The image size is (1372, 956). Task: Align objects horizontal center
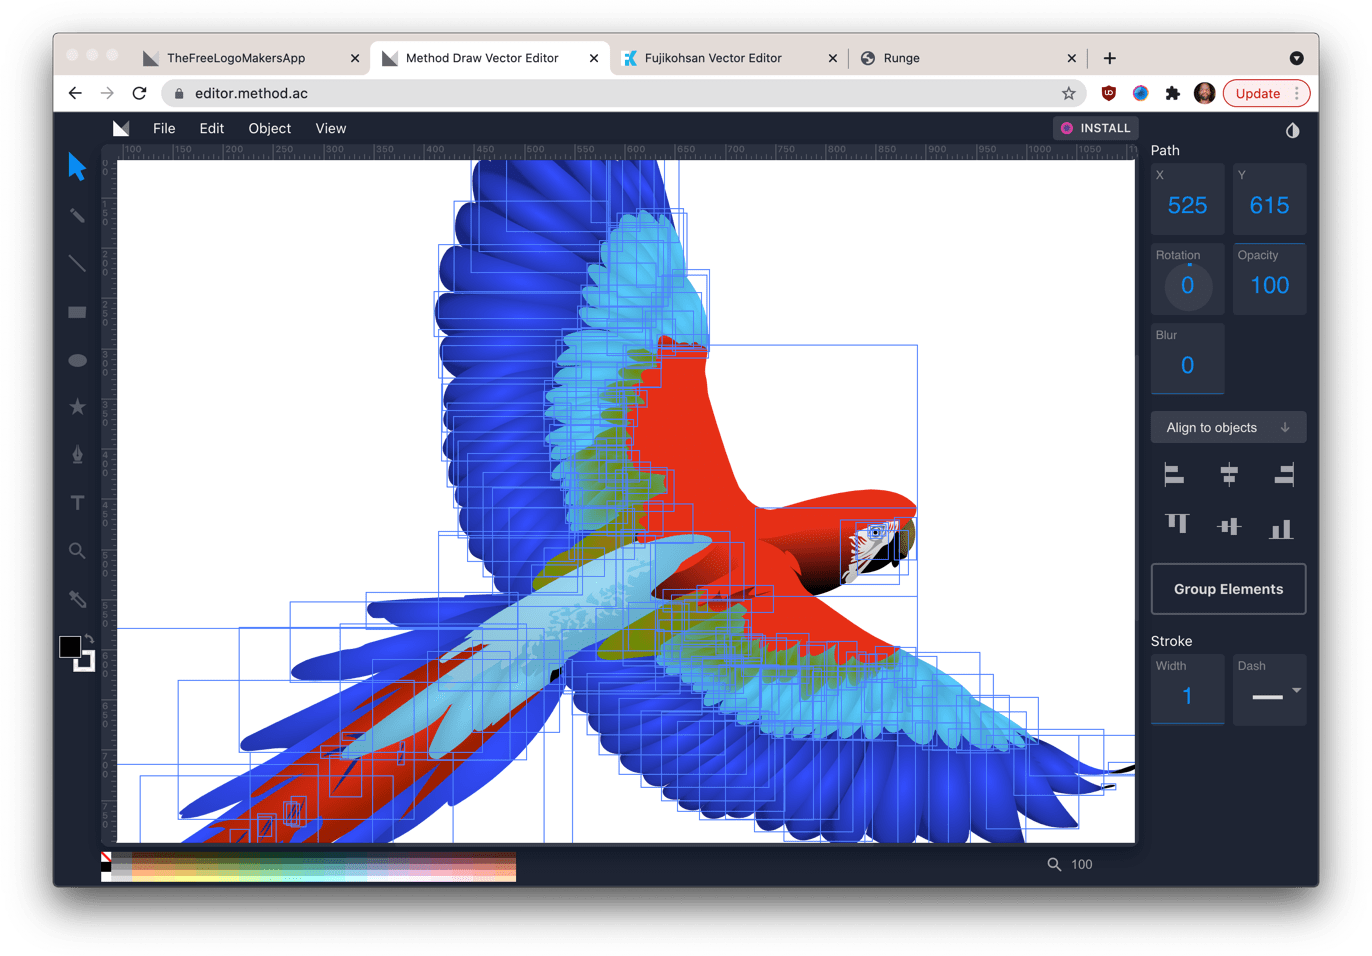(1229, 475)
